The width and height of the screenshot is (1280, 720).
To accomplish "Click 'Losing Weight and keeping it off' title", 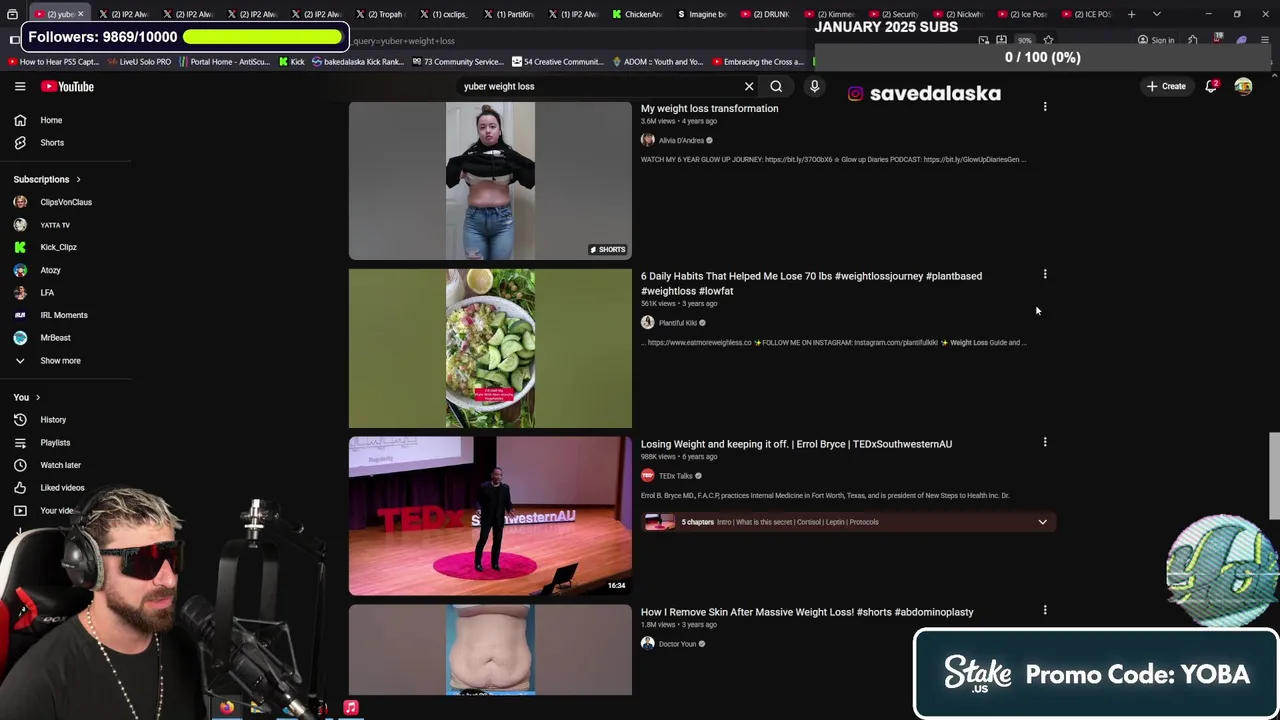I will pyautogui.click(x=796, y=444).
